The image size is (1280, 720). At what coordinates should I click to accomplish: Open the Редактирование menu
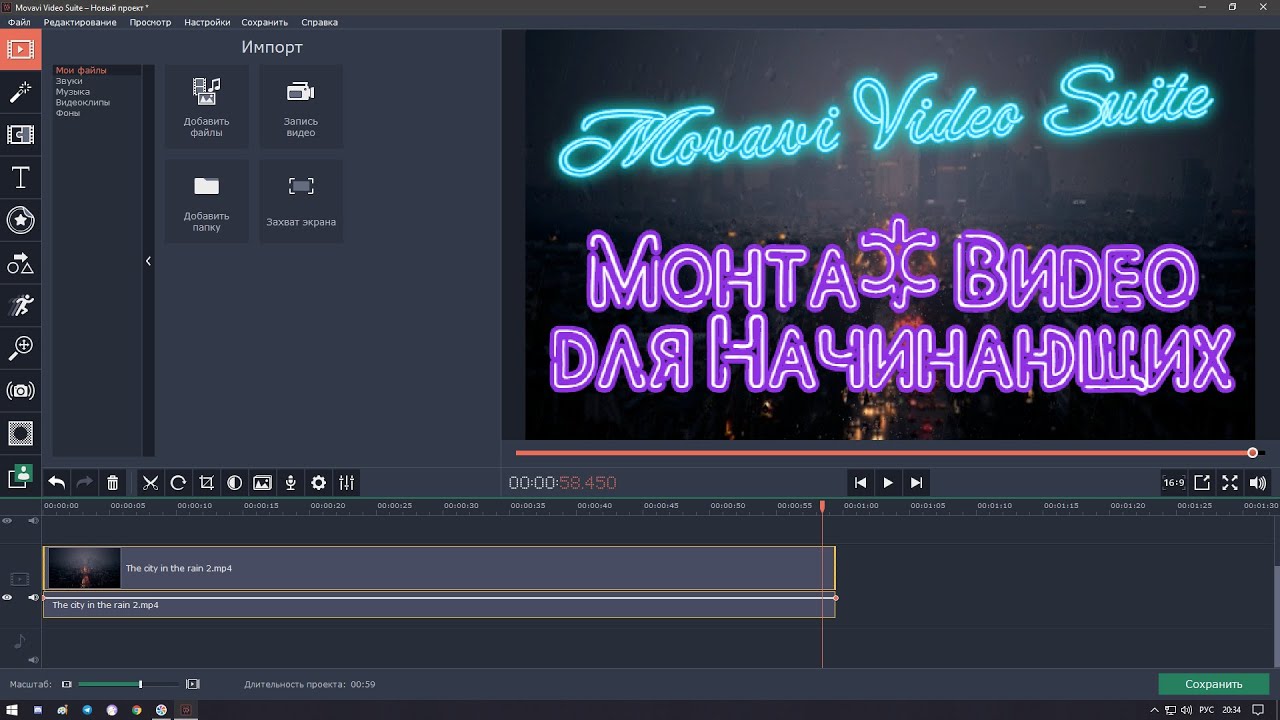[80, 22]
